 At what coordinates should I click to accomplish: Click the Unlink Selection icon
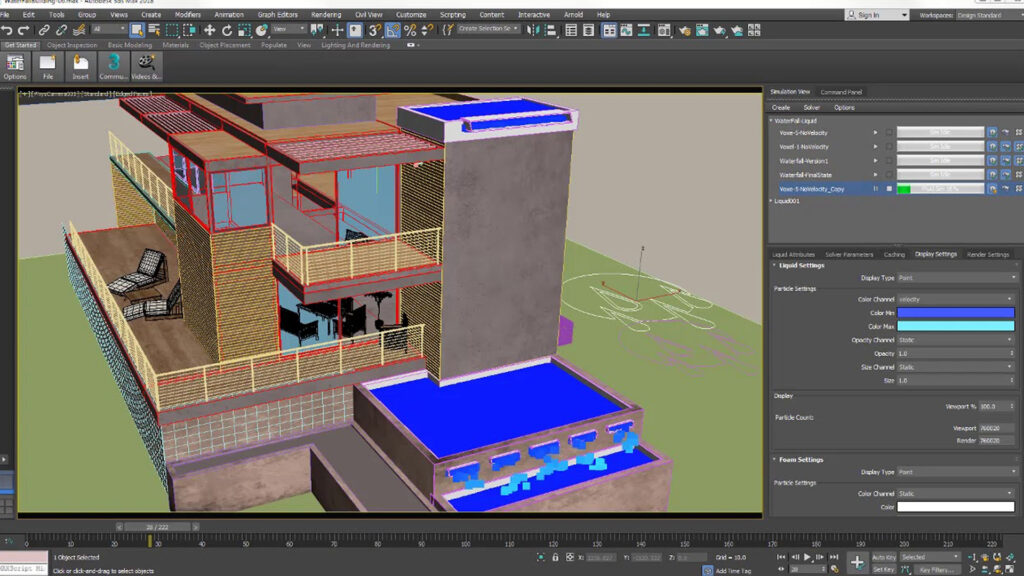[61, 30]
